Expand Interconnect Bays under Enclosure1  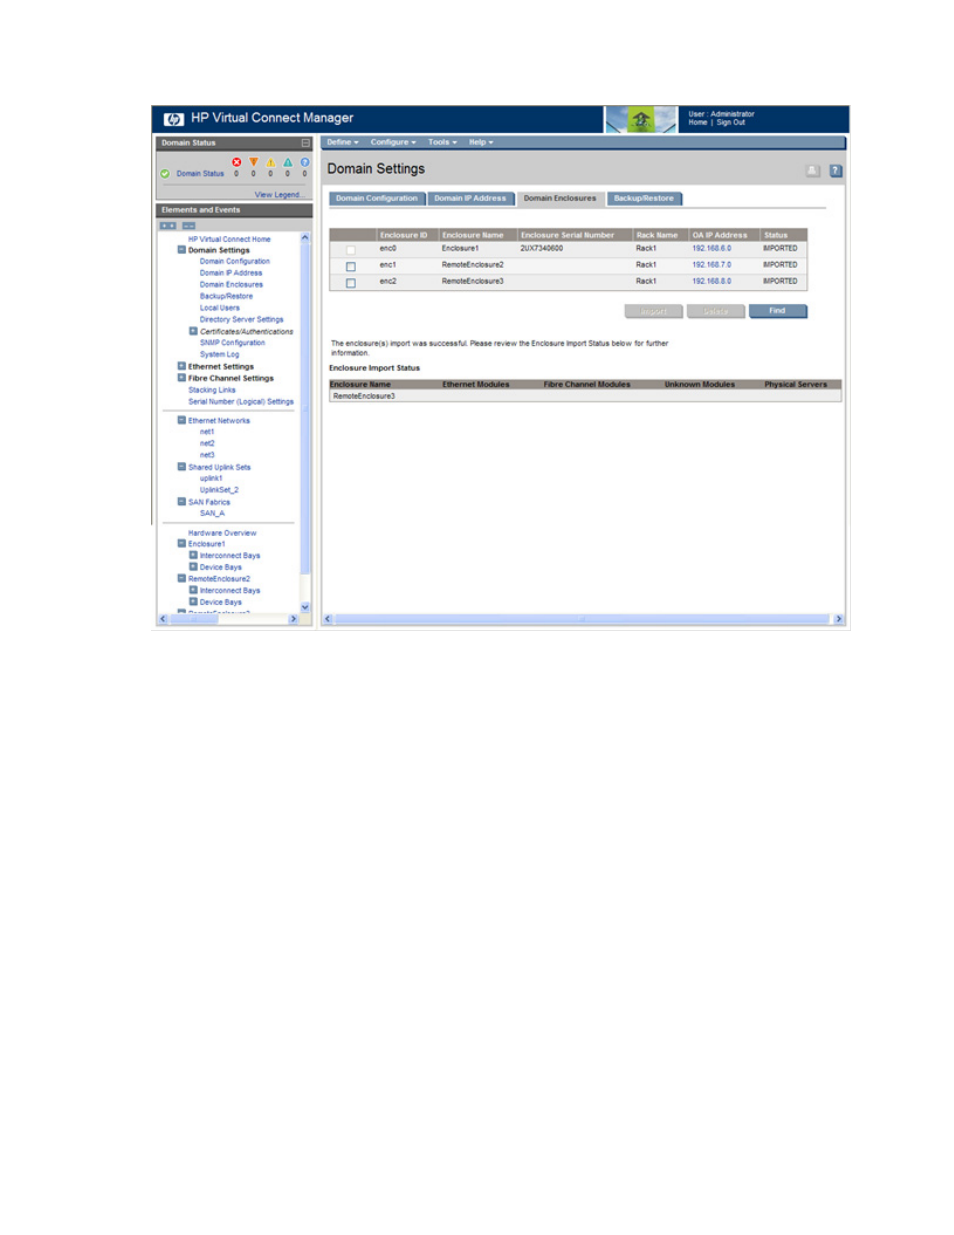pos(193,555)
